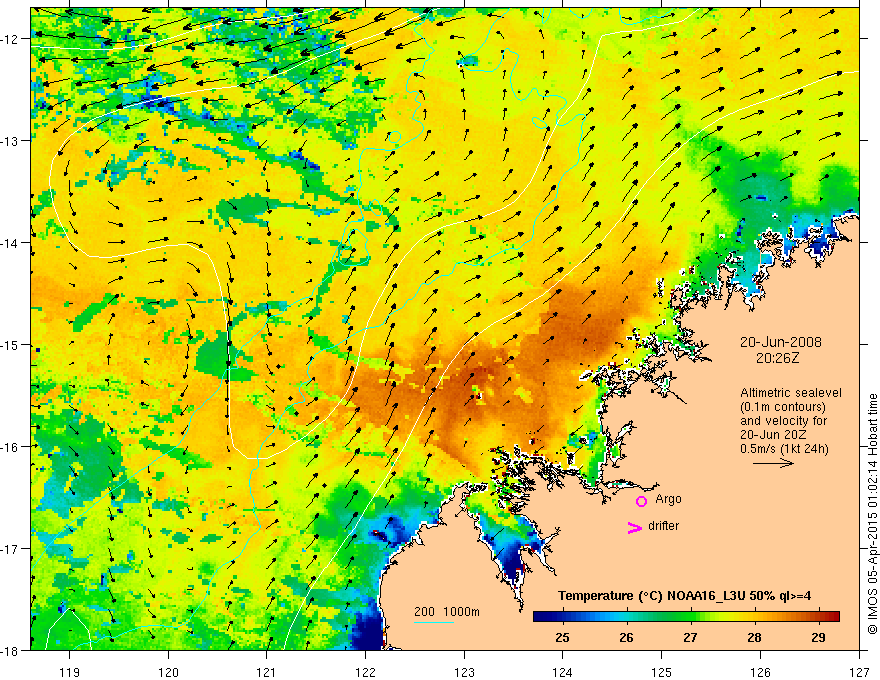The height and width of the screenshot is (680, 880).
Task: Click the '120' longitude axis label
Action: coord(168,672)
